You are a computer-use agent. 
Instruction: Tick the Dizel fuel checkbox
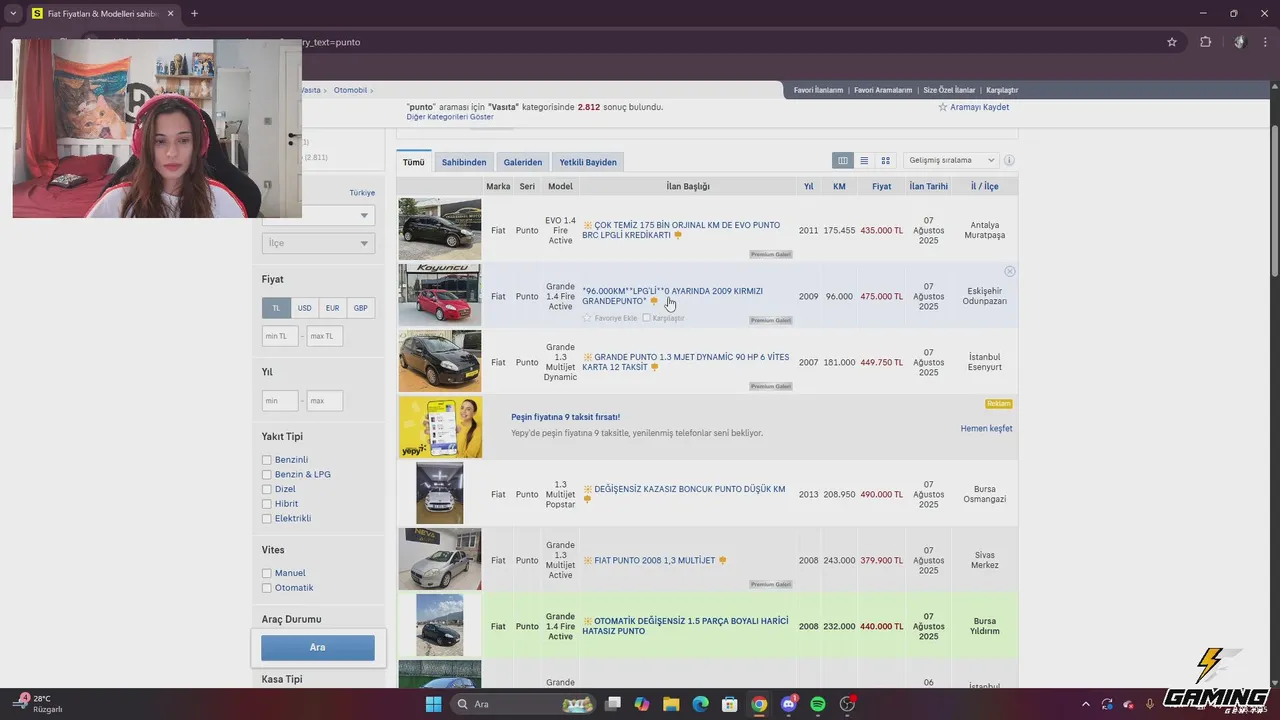(x=267, y=489)
